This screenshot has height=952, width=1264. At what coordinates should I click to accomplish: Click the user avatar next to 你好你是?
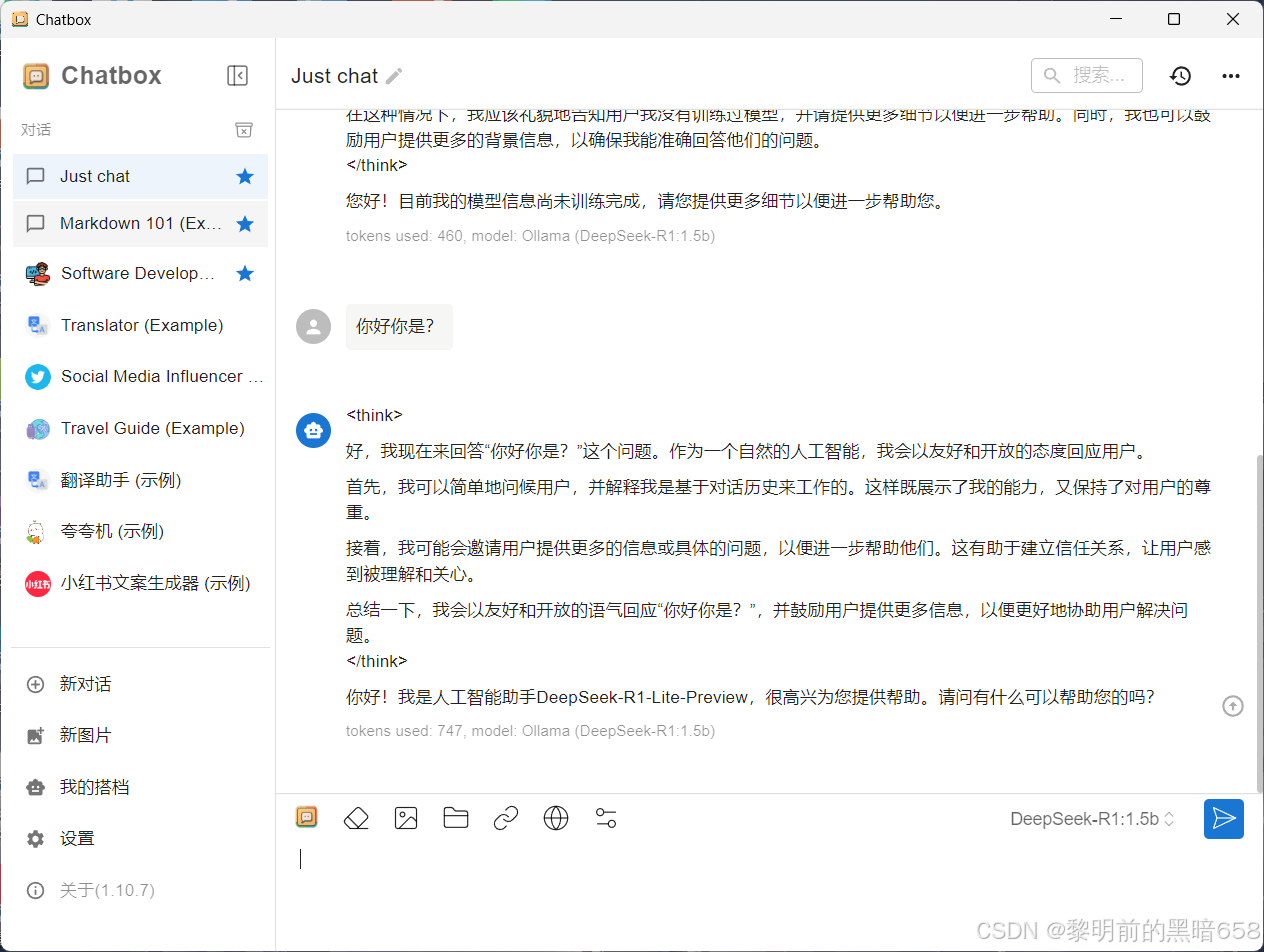point(314,326)
